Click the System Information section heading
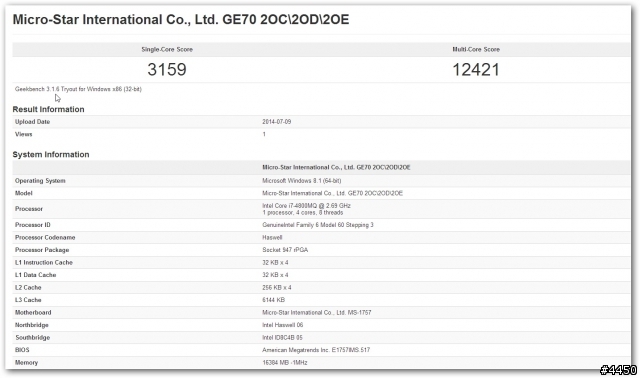This screenshot has height=378, width=640. 51,155
